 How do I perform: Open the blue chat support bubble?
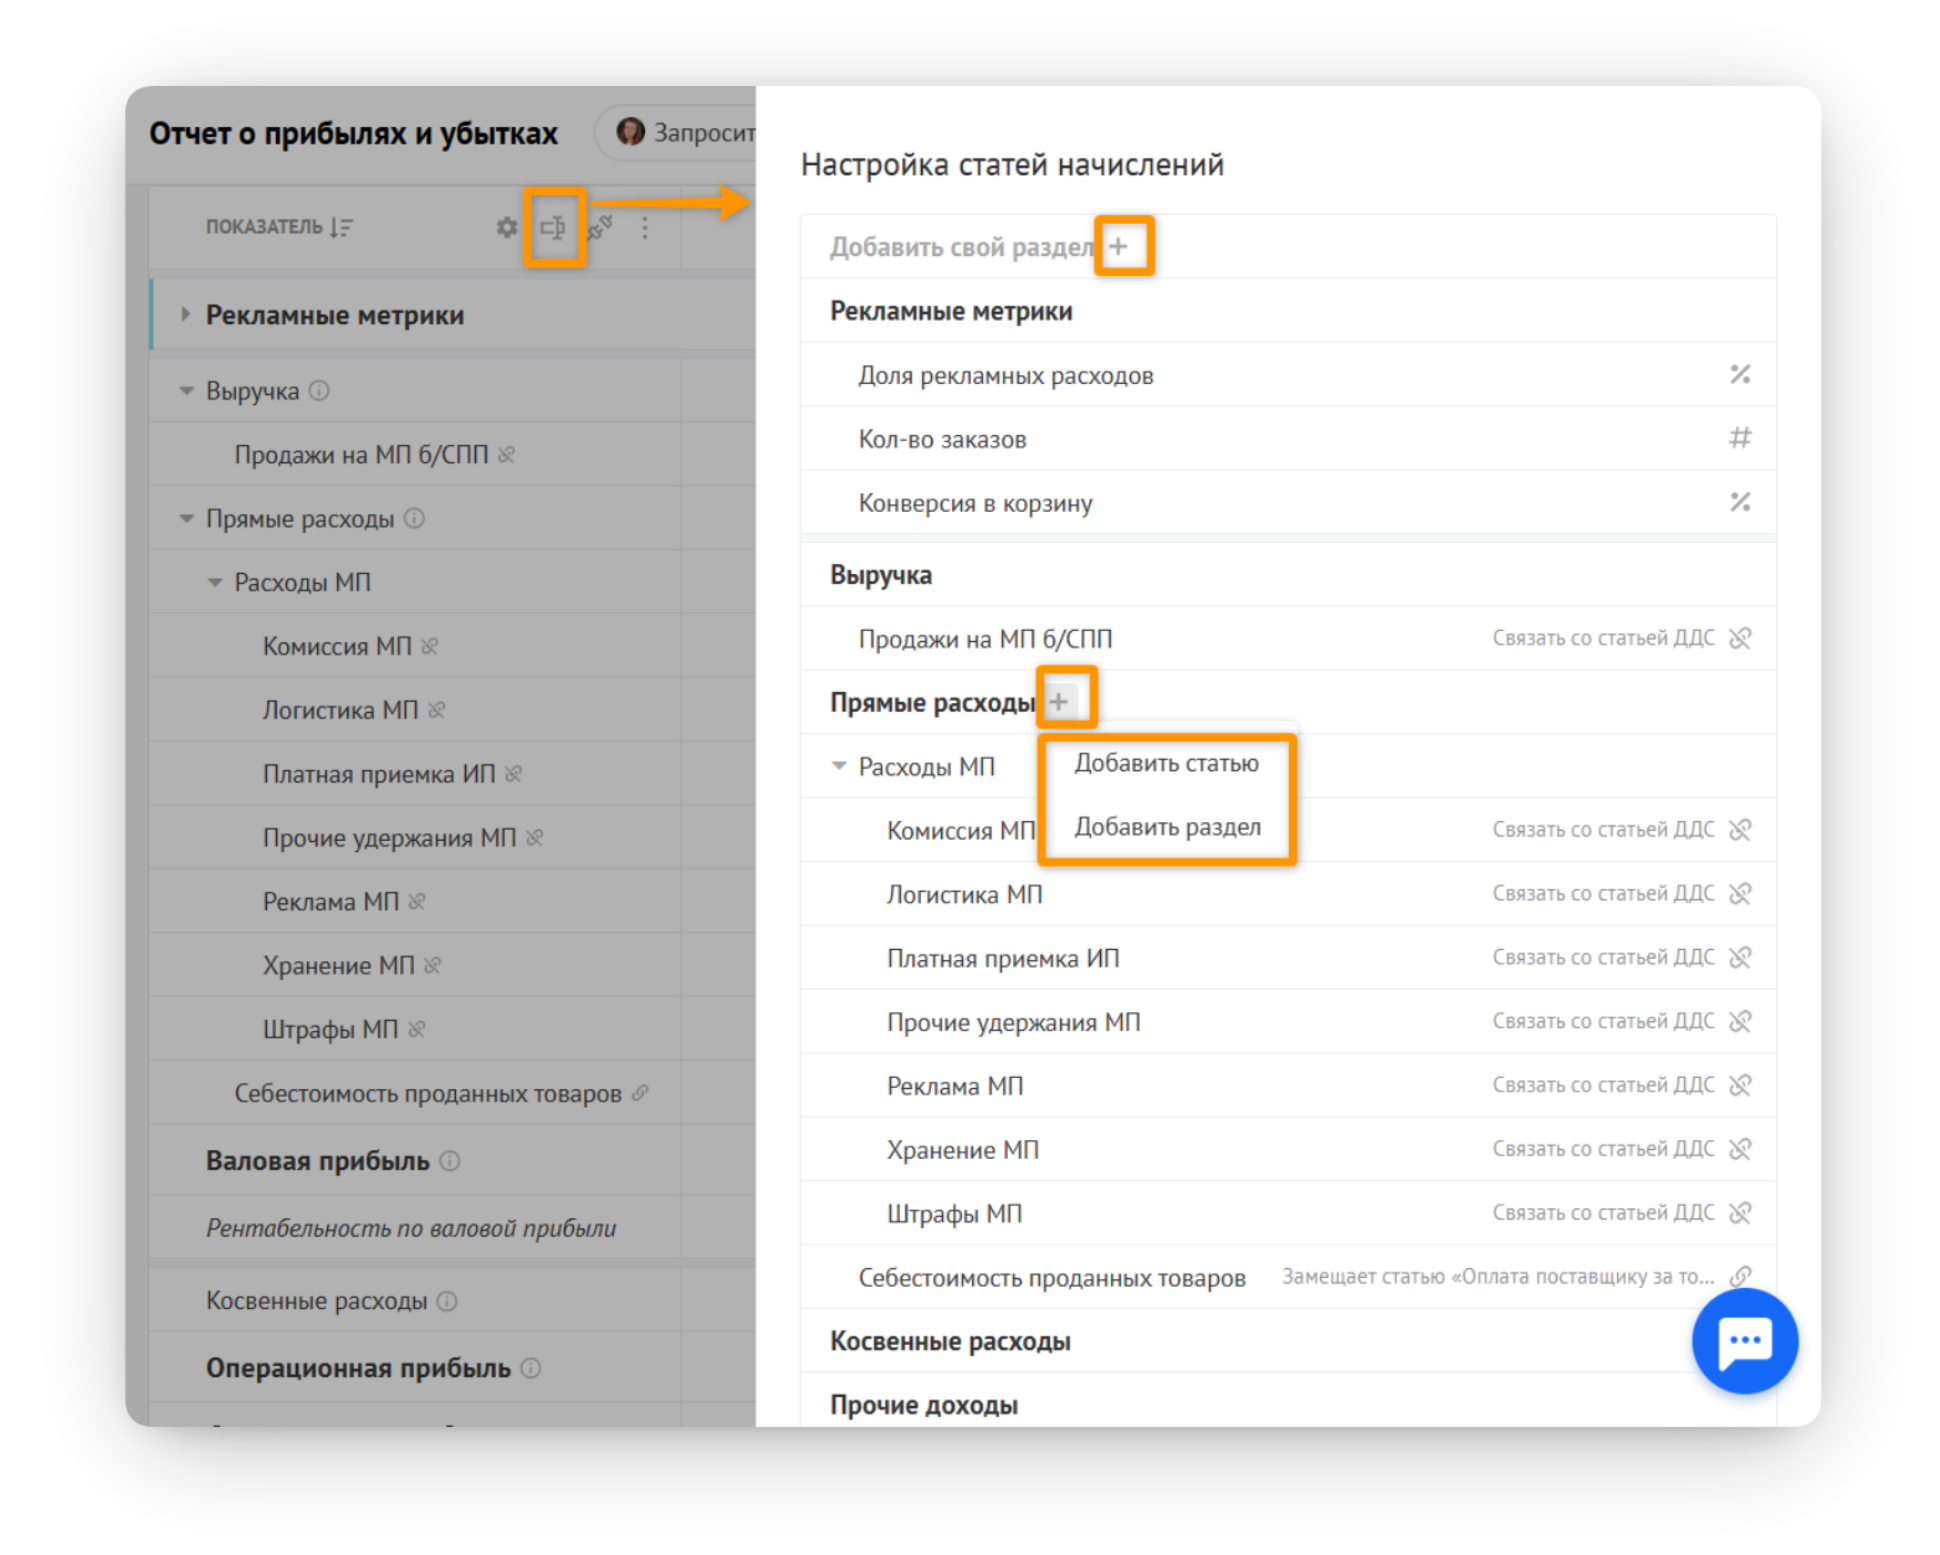1745,1340
